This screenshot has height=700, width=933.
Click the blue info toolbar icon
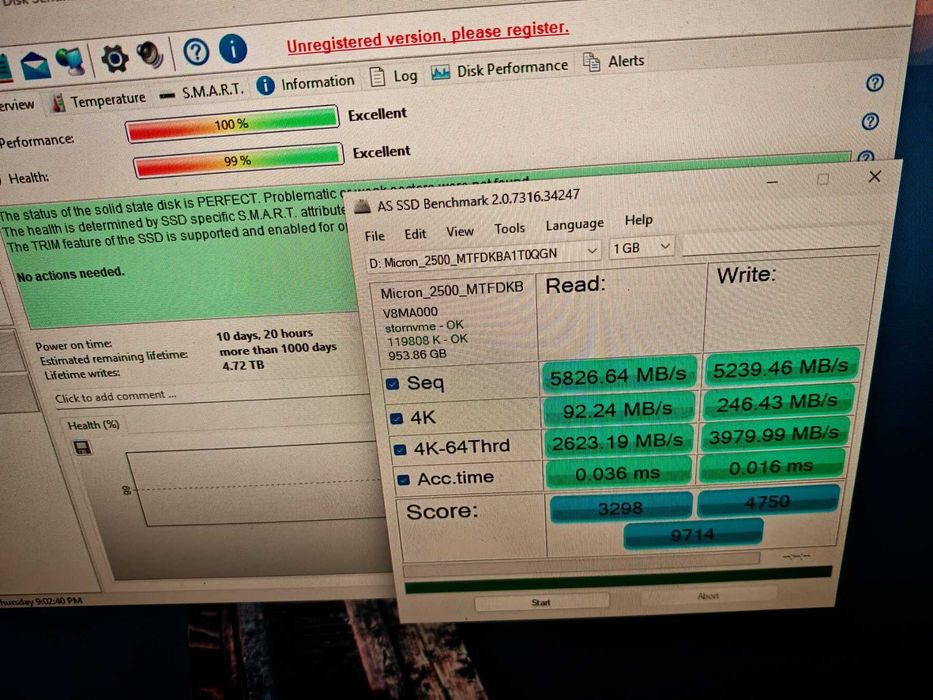pyautogui.click(x=233, y=49)
